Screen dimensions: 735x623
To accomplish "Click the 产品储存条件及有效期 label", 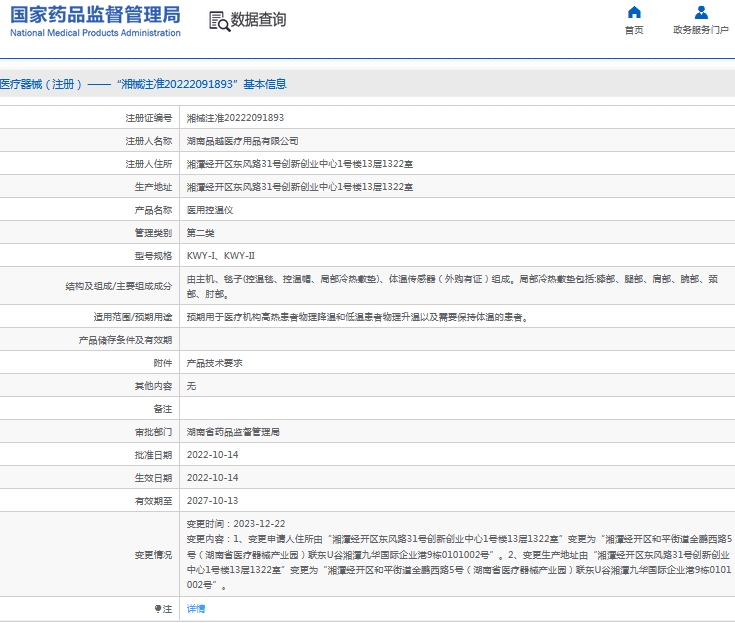I will point(125,340).
